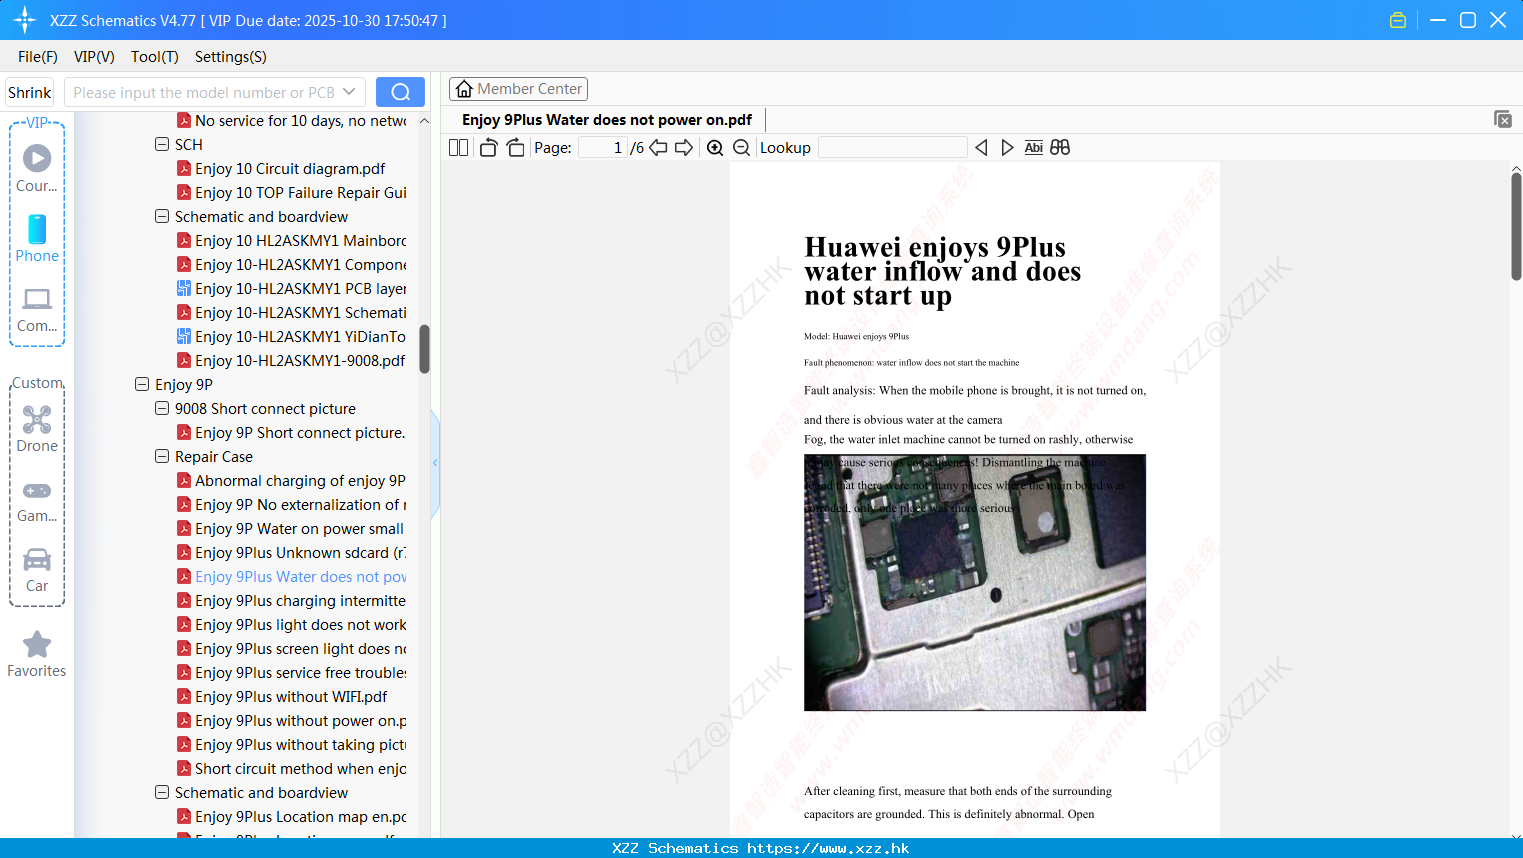
Task: Open Enjoy 9Plus charging intermittent file
Action: tap(292, 600)
